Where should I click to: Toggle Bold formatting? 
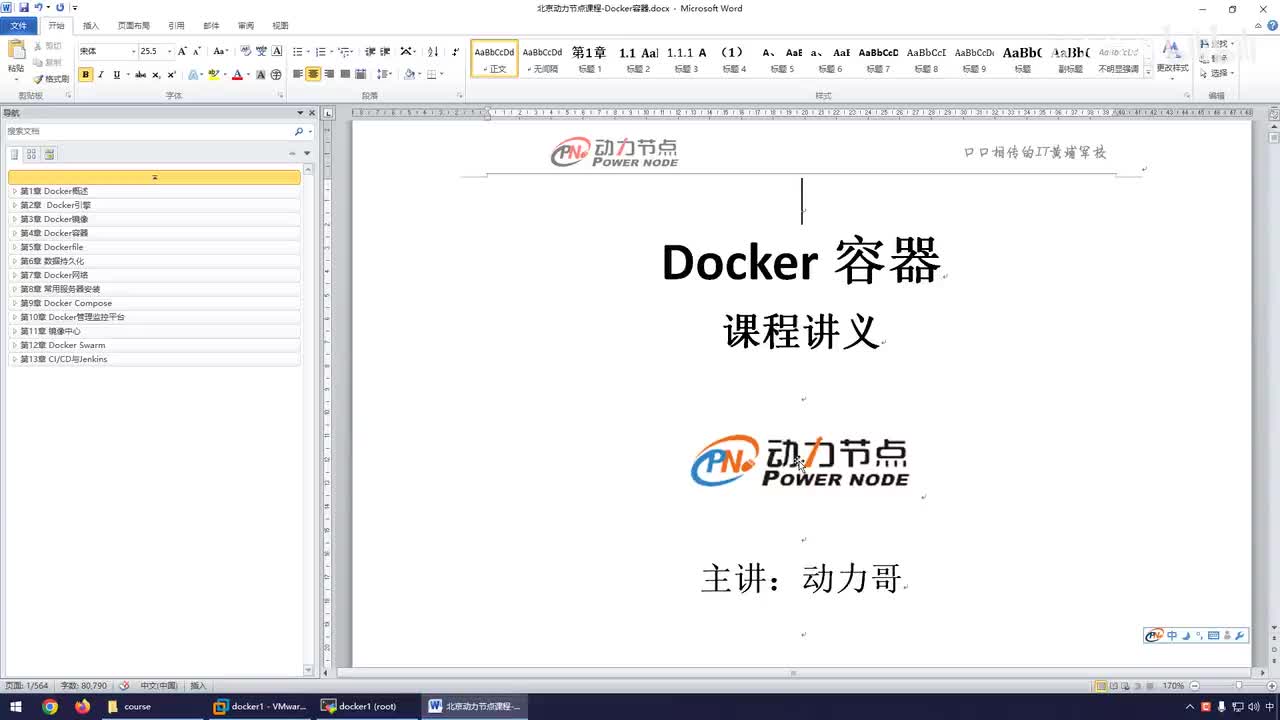pyautogui.click(x=85, y=74)
